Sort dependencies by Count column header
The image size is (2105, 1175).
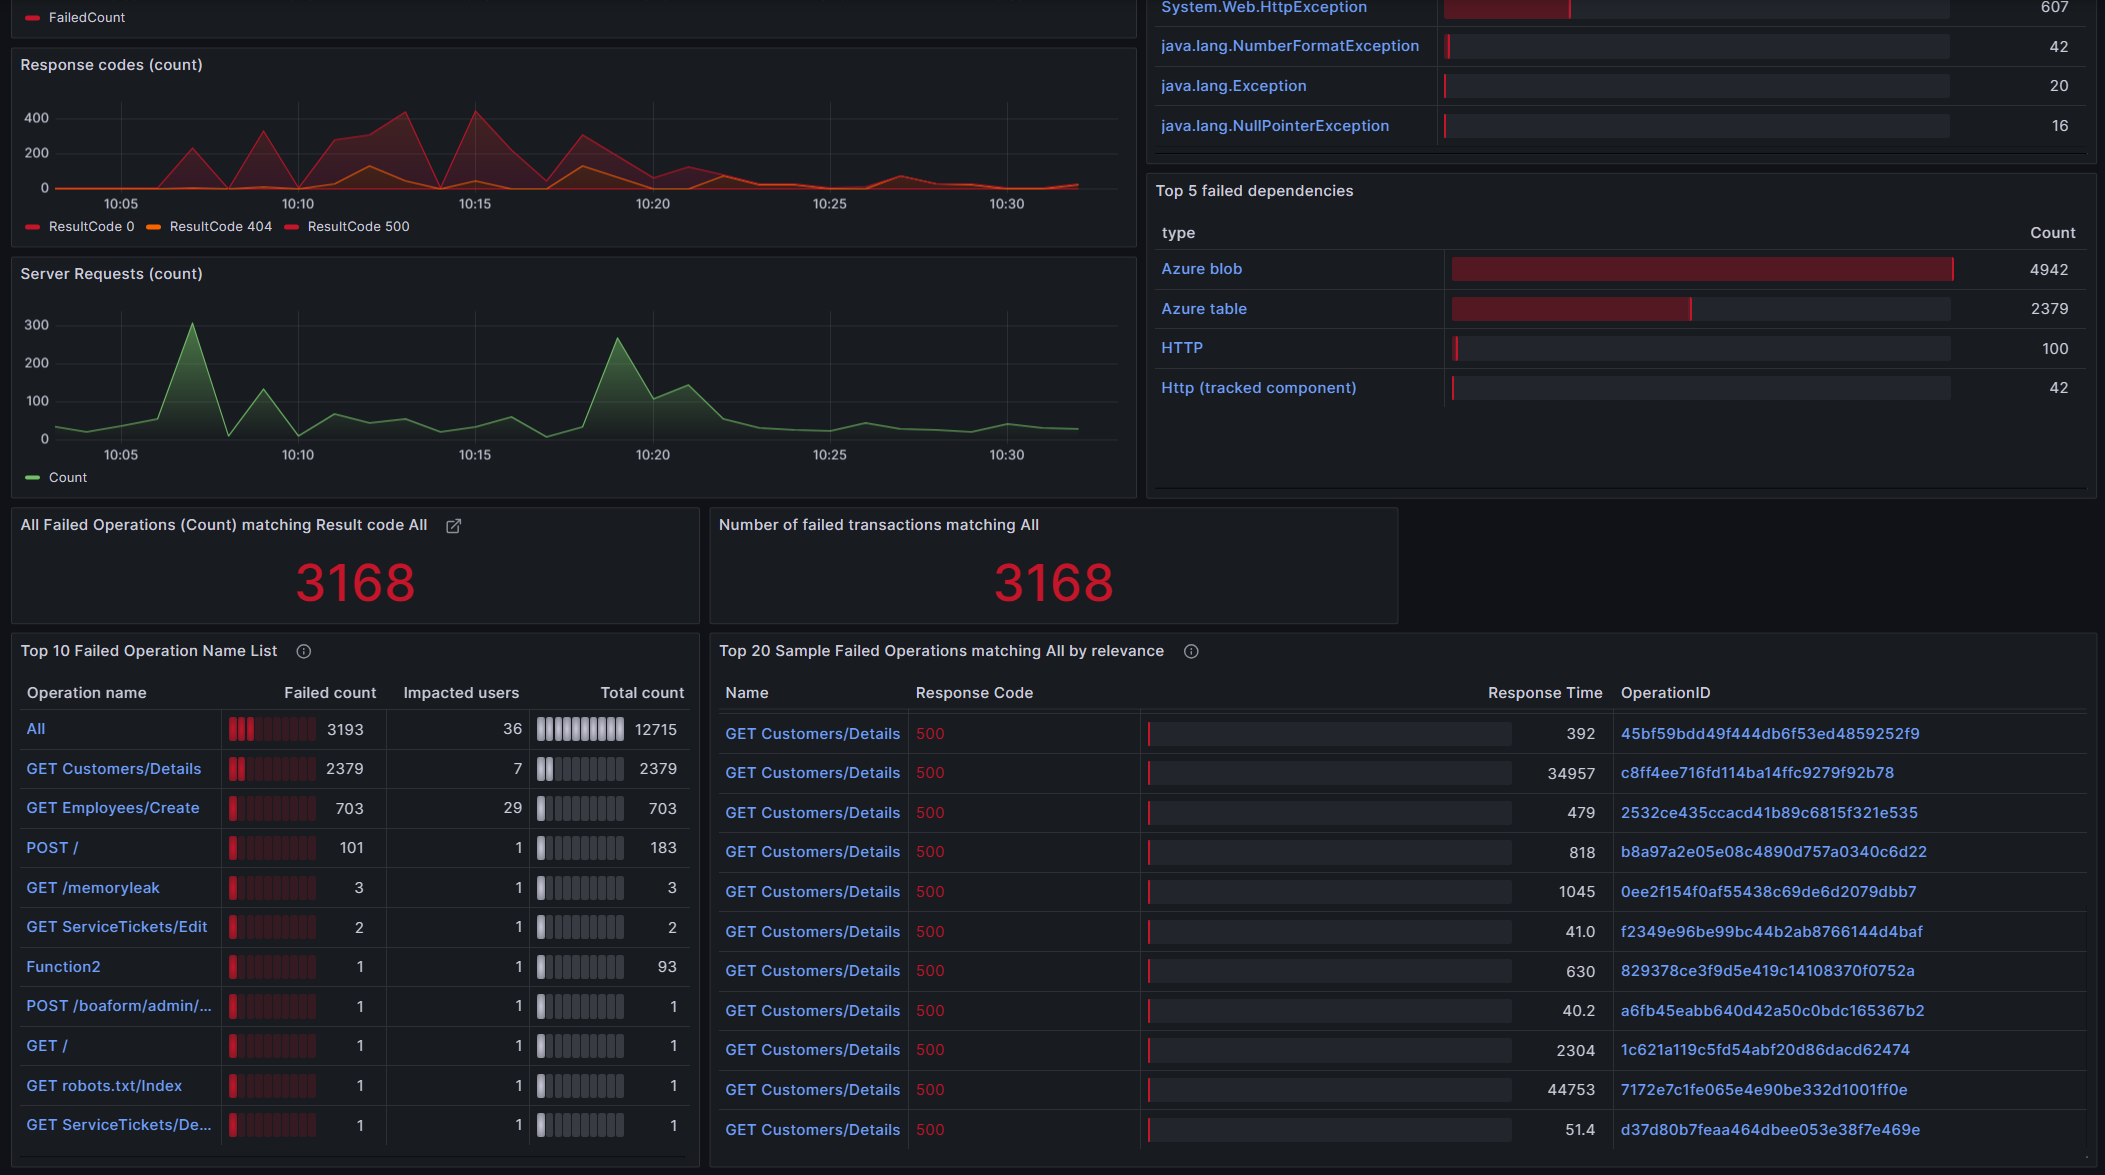point(2052,233)
